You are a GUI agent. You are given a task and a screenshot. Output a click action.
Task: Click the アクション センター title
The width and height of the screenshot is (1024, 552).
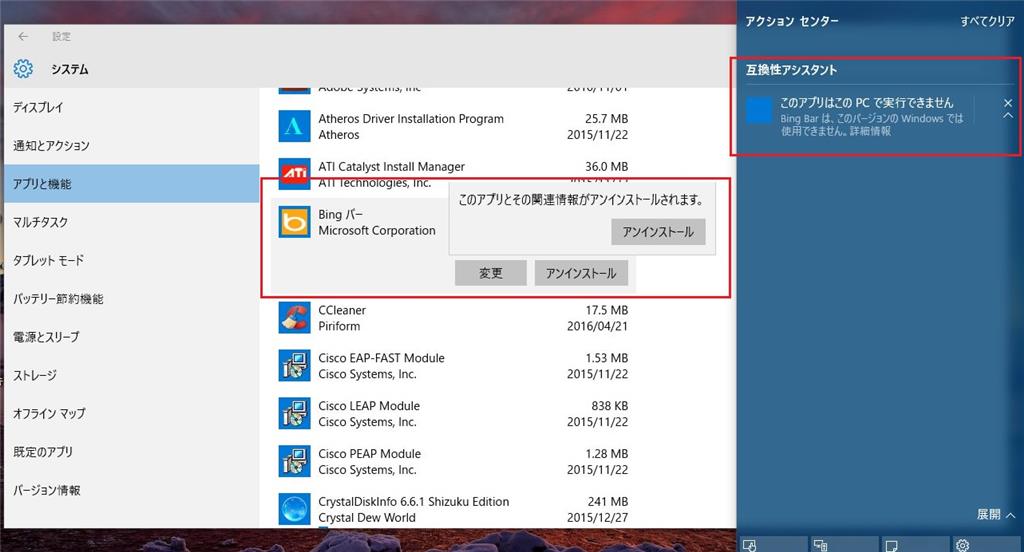coord(792,21)
